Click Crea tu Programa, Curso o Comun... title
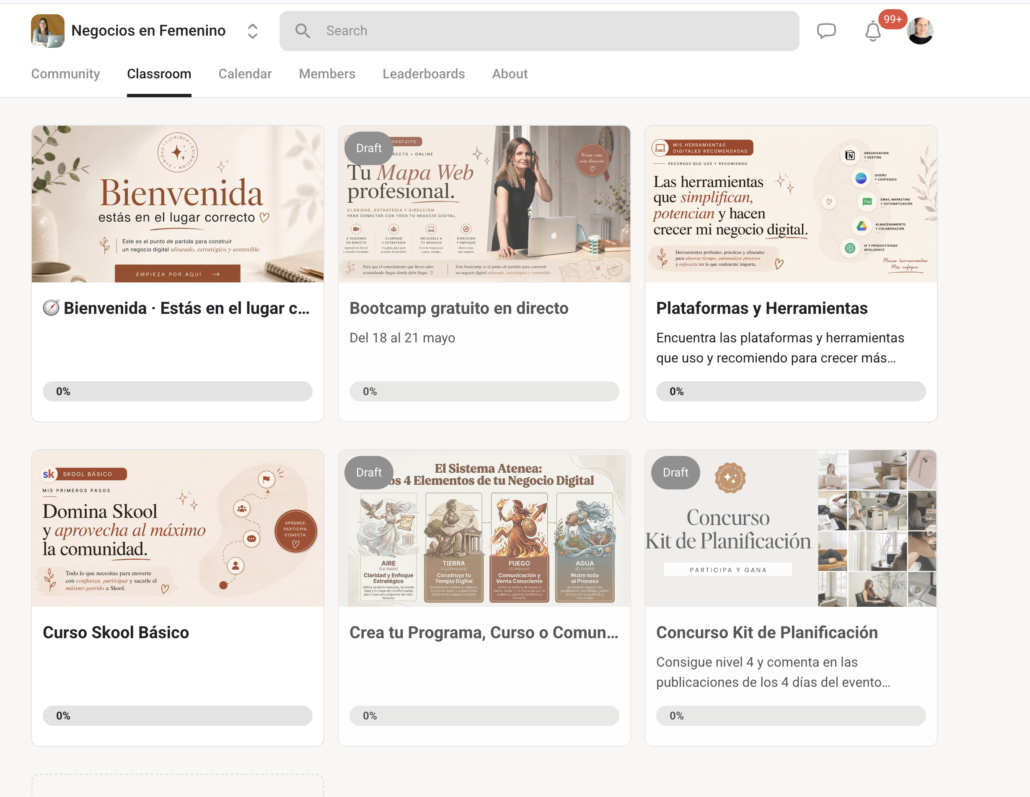 coord(483,632)
